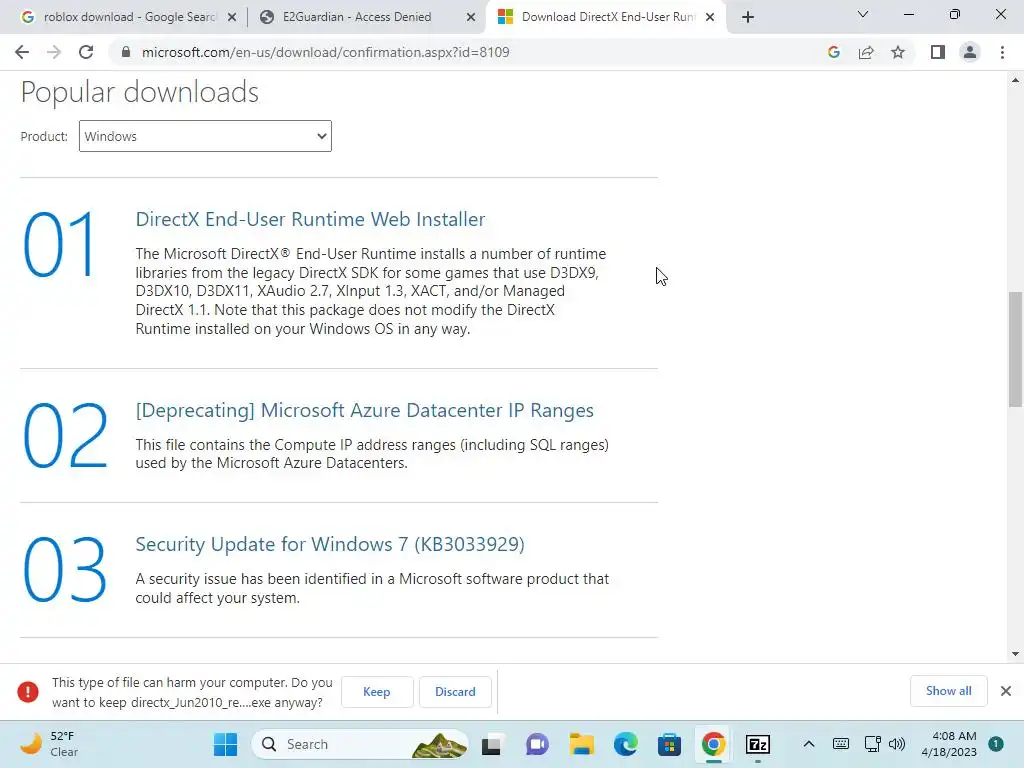
Task: Click the number 03 ranking
Action: click(65, 569)
